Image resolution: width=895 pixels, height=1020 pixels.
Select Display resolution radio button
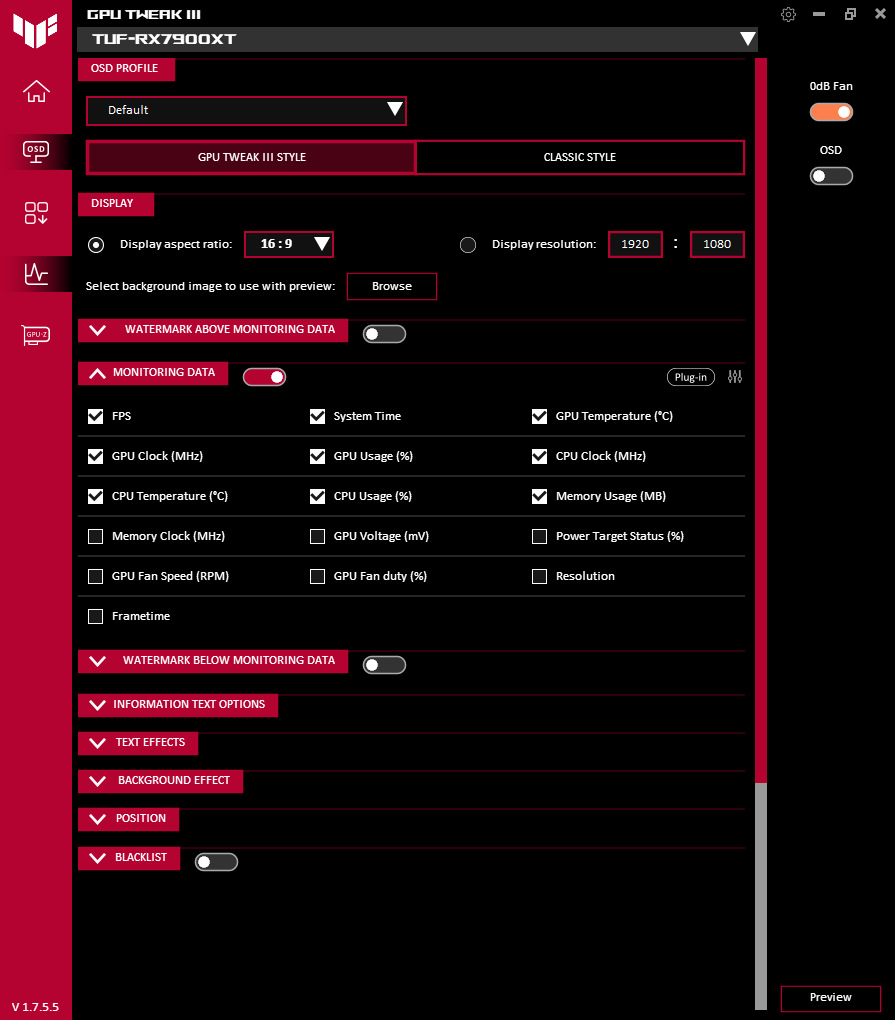click(x=468, y=245)
